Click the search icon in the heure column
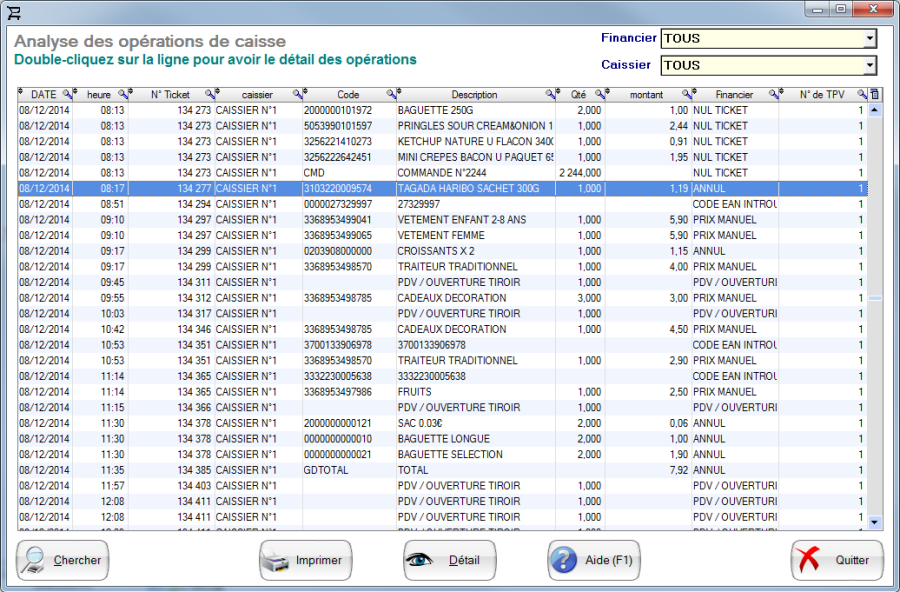This screenshot has width=900, height=592. click(x=120, y=93)
